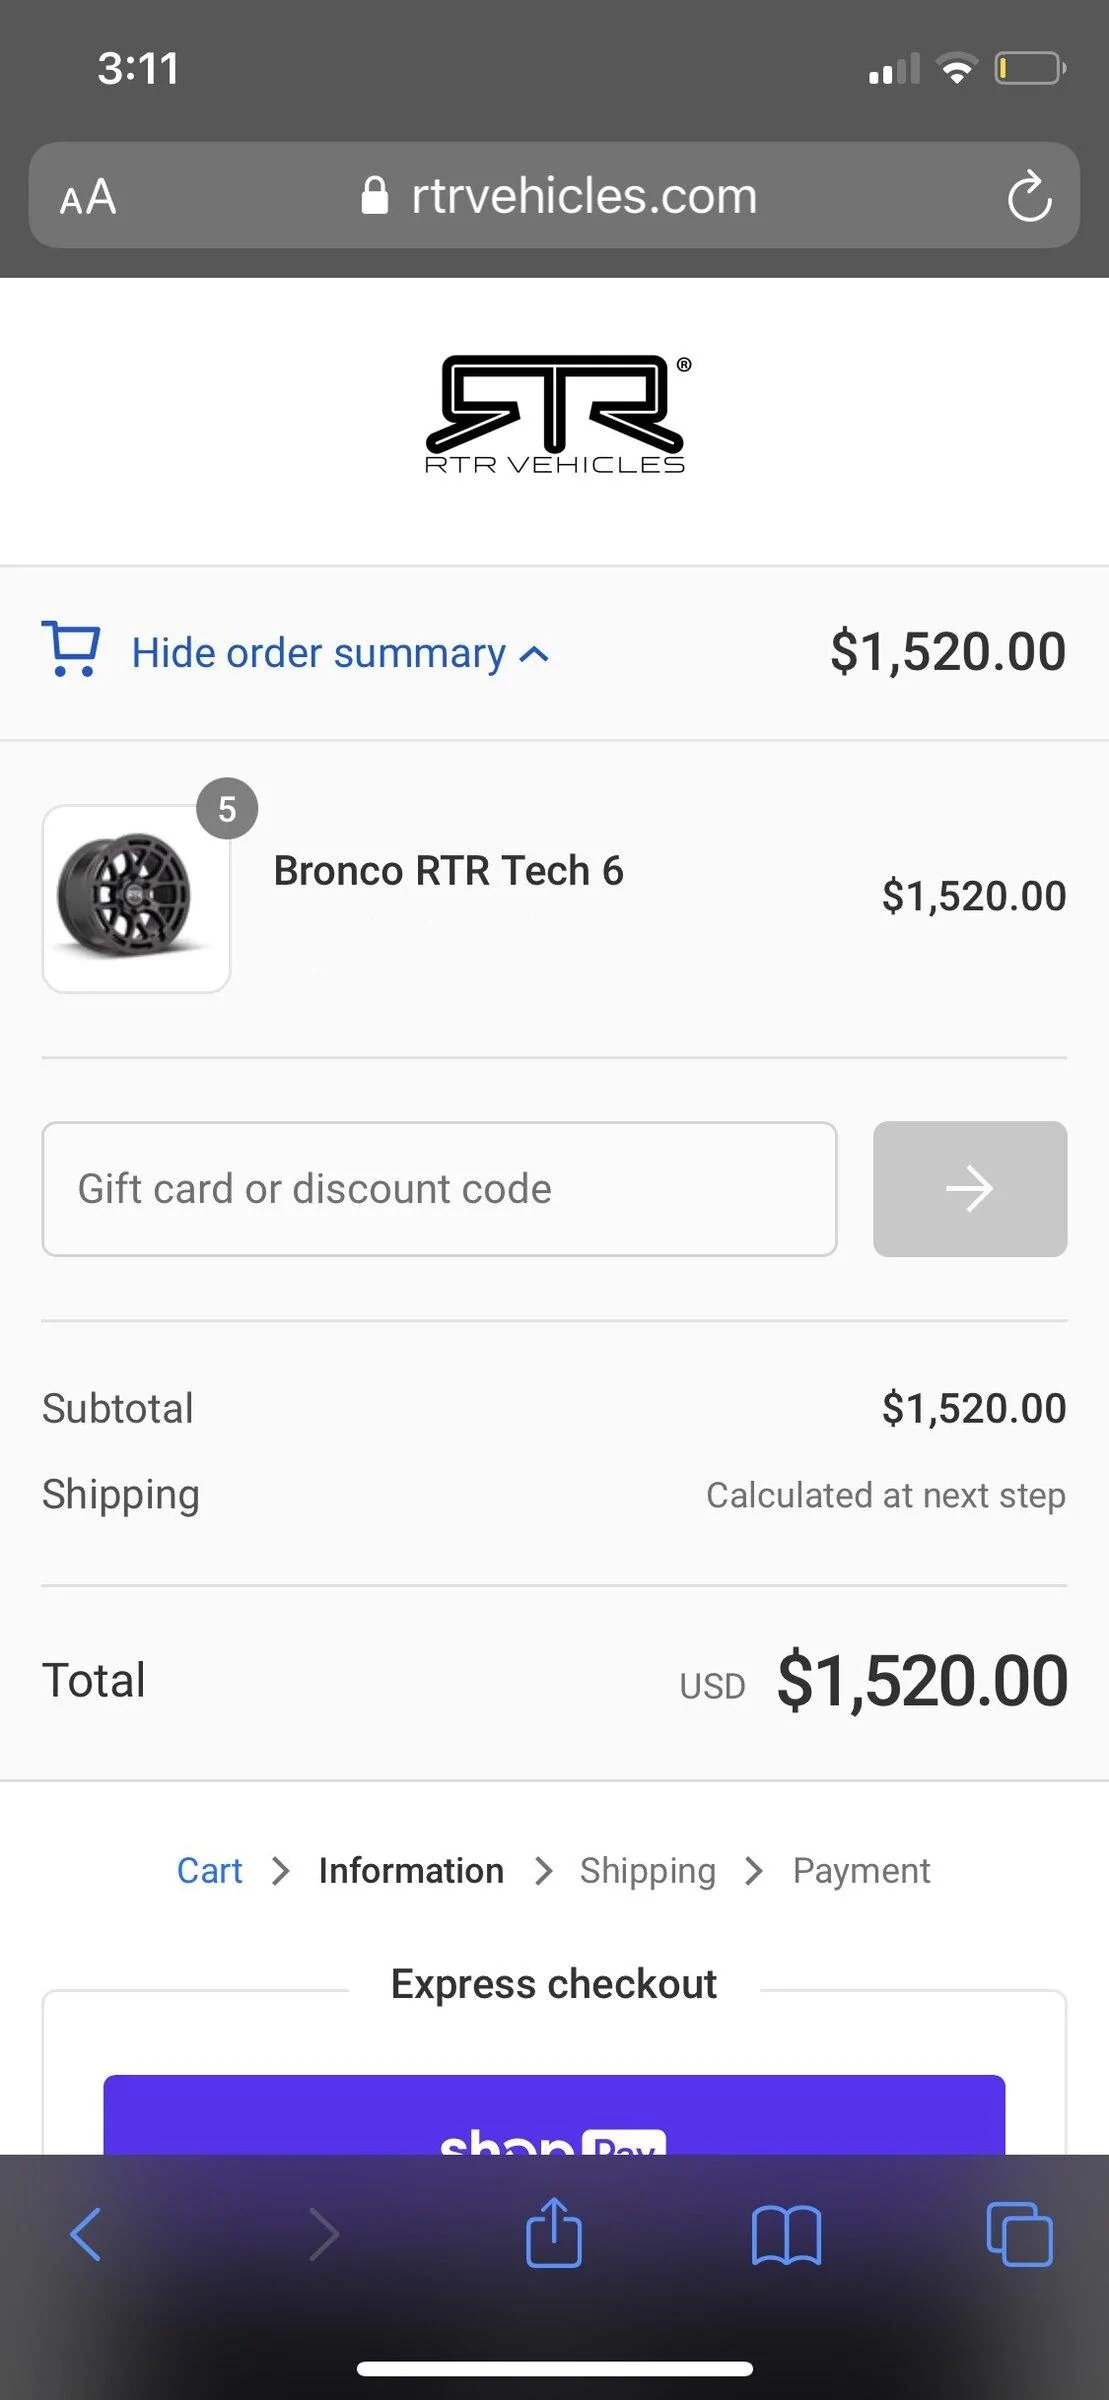Open the AA text size menu
This screenshot has height=2400, width=1109.
pos(88,197)
